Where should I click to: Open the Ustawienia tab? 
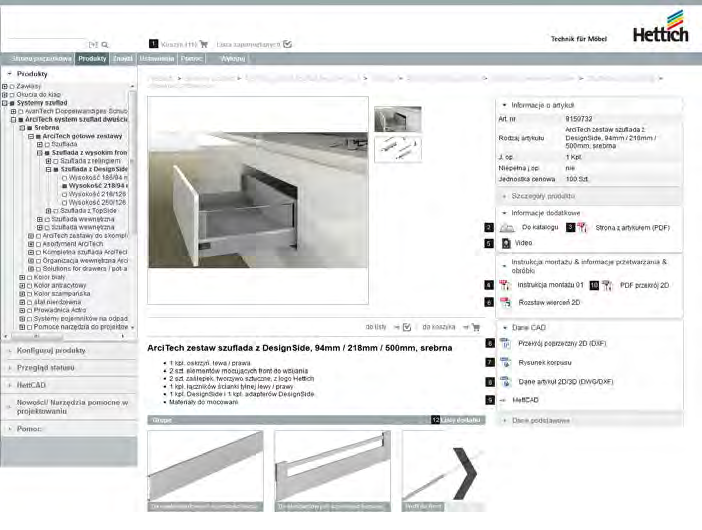157,59
